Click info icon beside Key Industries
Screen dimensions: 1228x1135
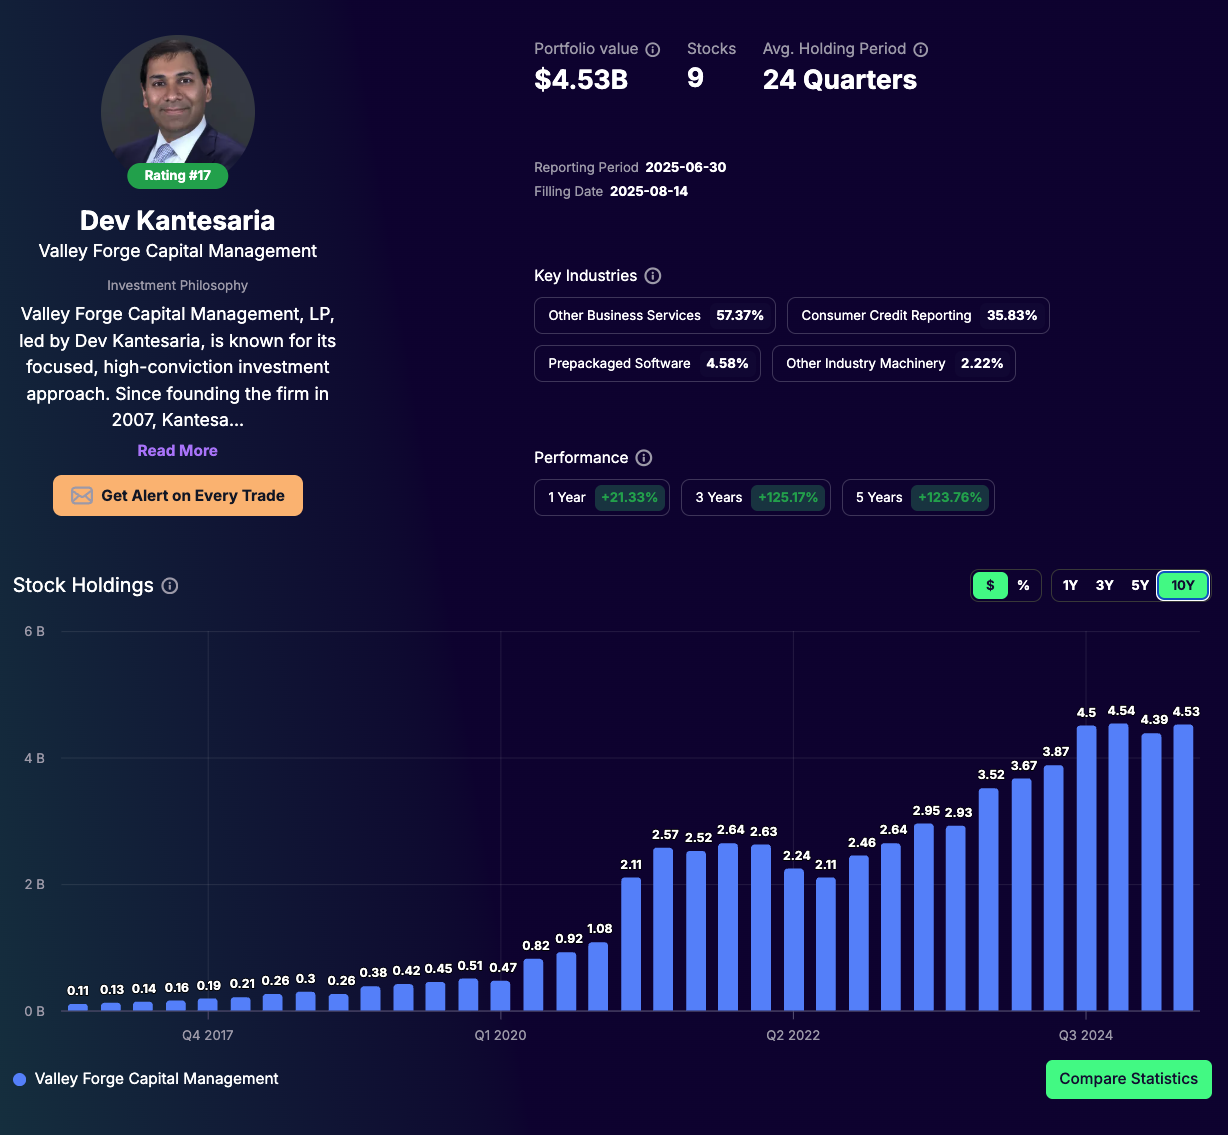tap(653, 276)
